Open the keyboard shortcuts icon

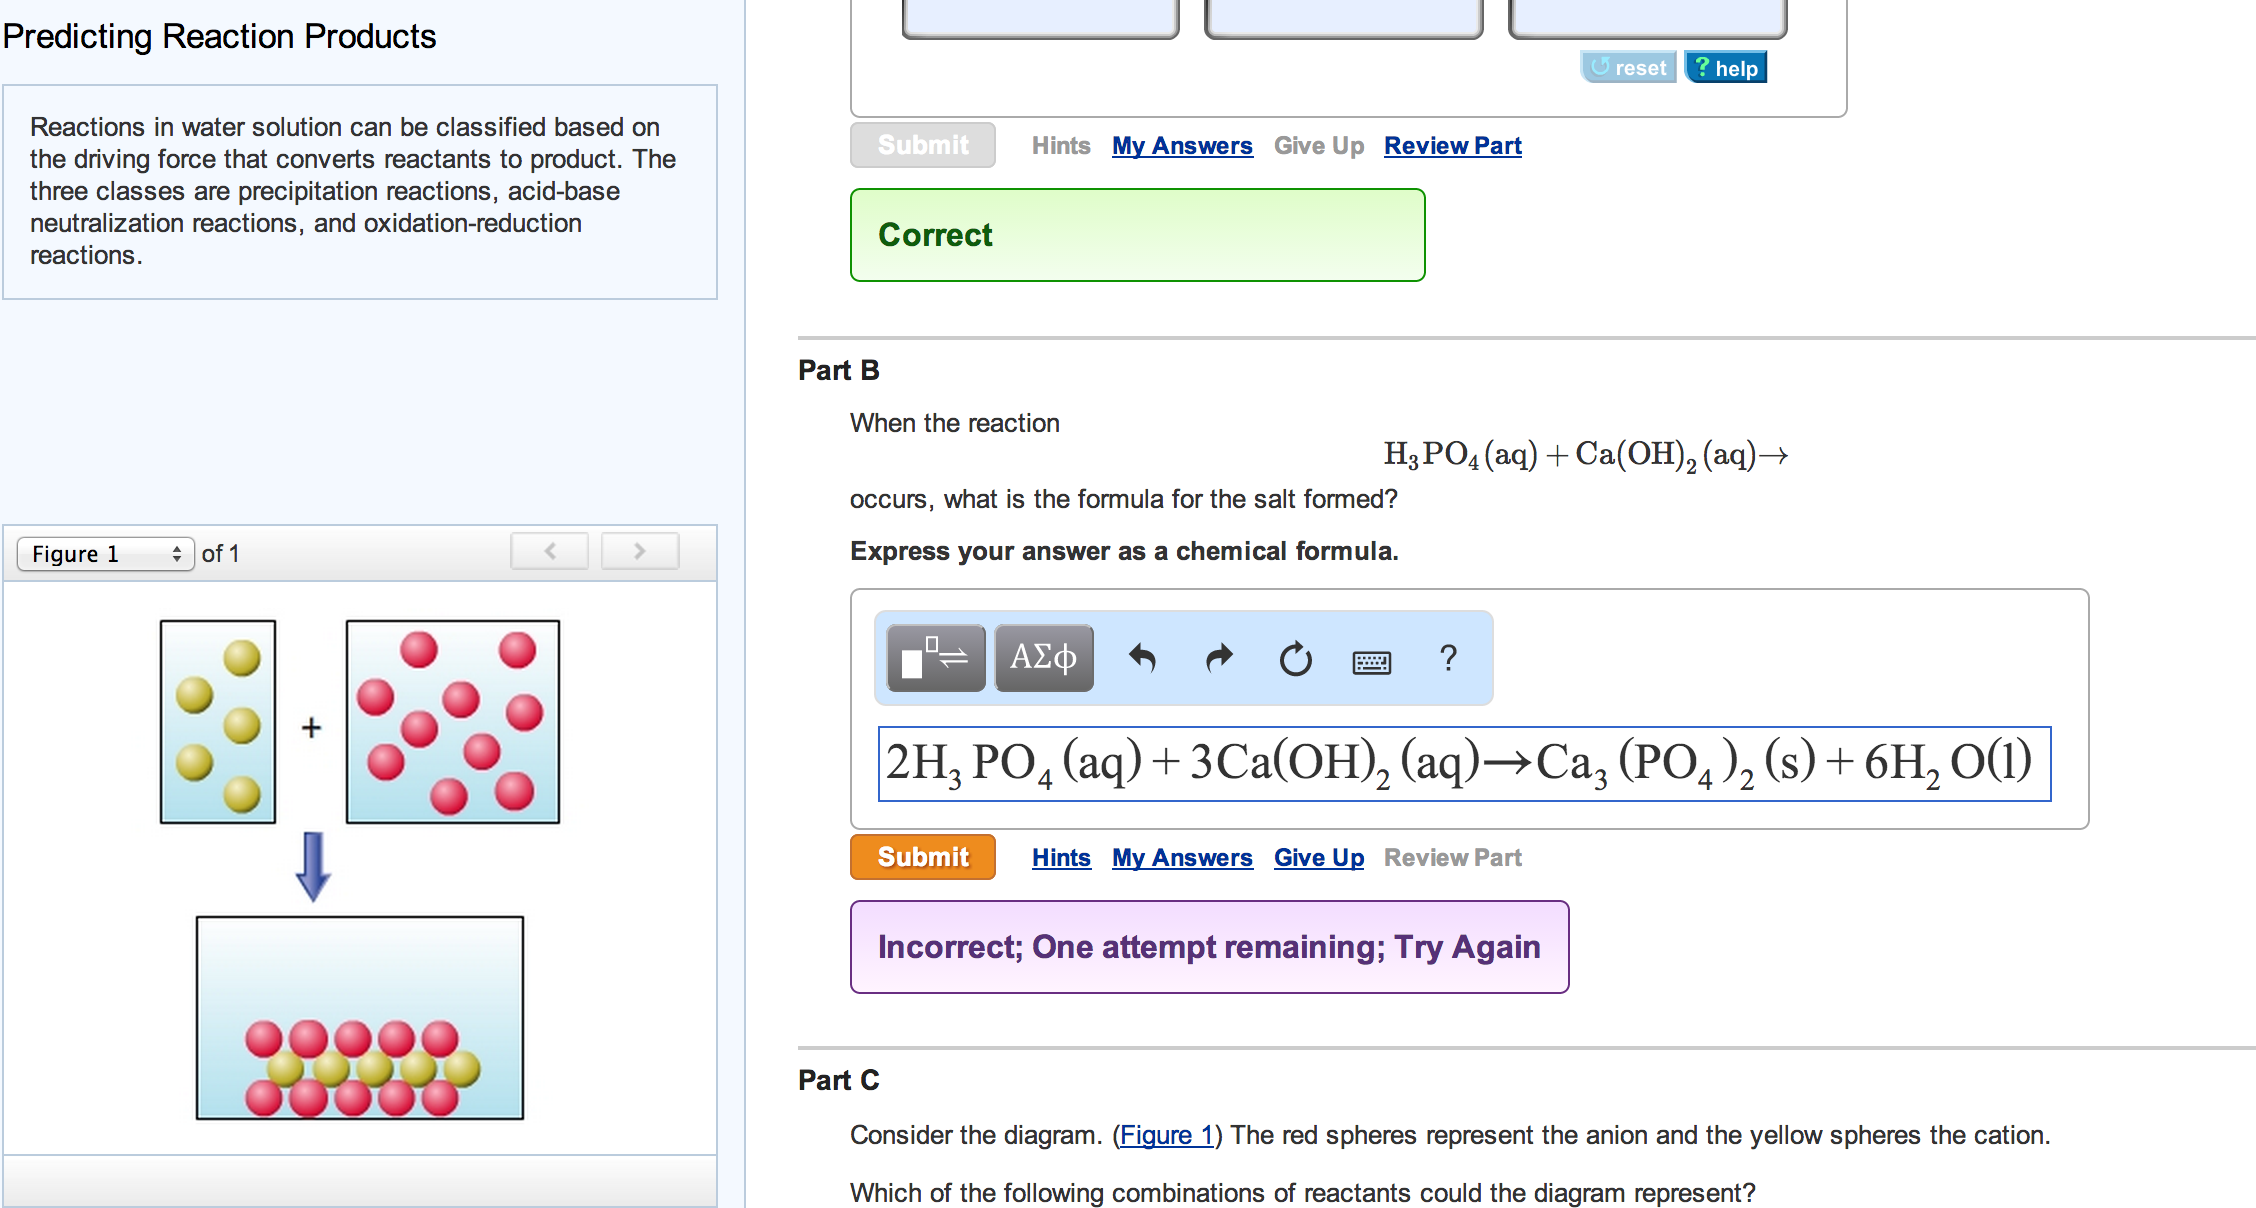[x=1371, y=662]
